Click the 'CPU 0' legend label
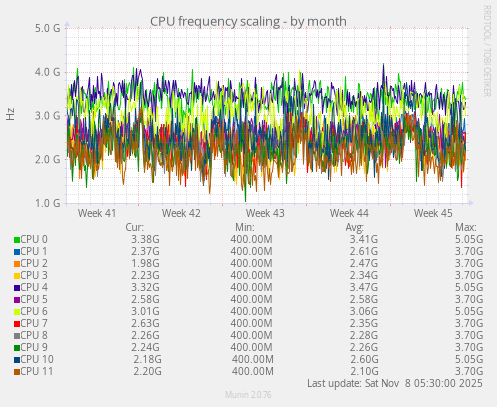The image size is (497, 407). point(34,239)
